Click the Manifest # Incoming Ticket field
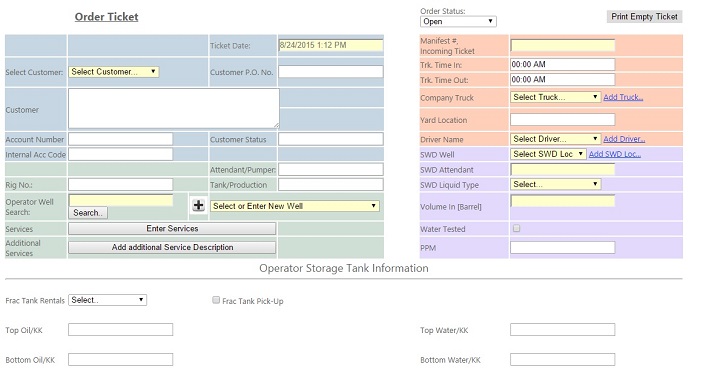The height and width of the screenshot is (376, 720). (x=562, y=45)
